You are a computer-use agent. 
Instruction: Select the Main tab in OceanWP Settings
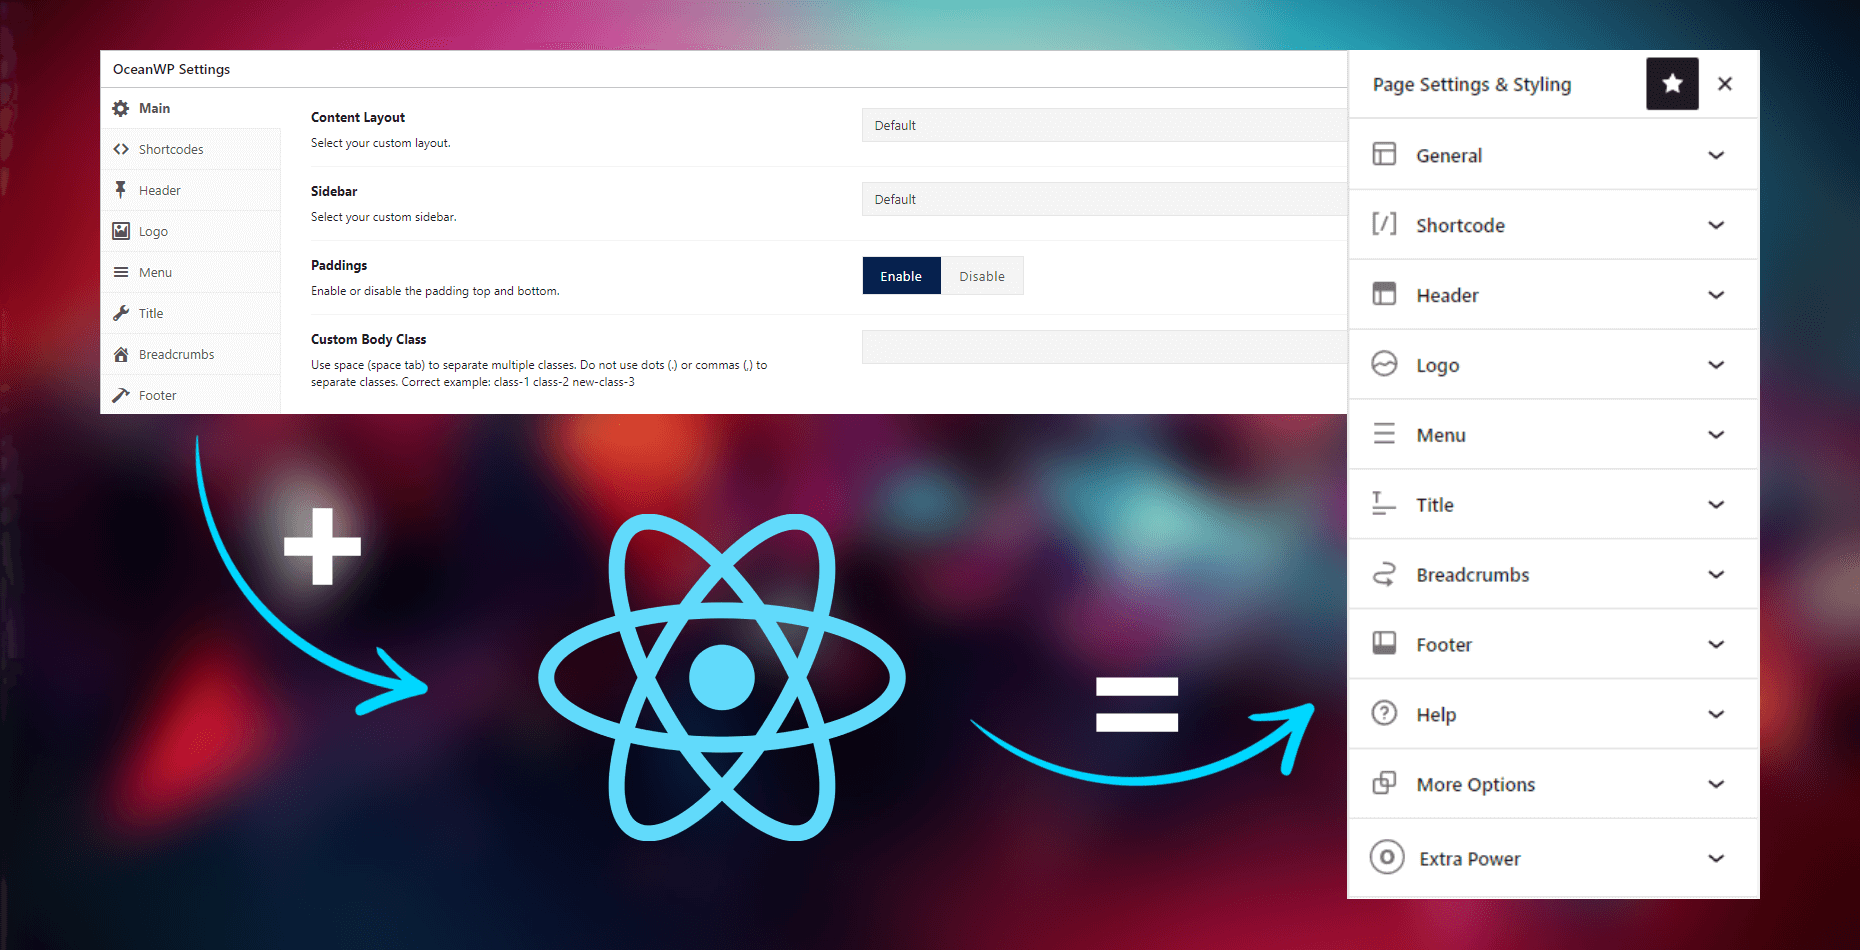pos(191,108)
